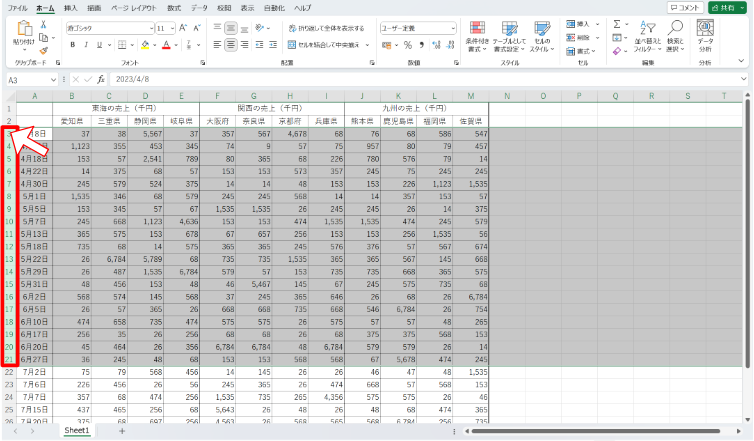754x441 pixels.
Task: Switch to the 数式 tab
Action: point(174,8)
